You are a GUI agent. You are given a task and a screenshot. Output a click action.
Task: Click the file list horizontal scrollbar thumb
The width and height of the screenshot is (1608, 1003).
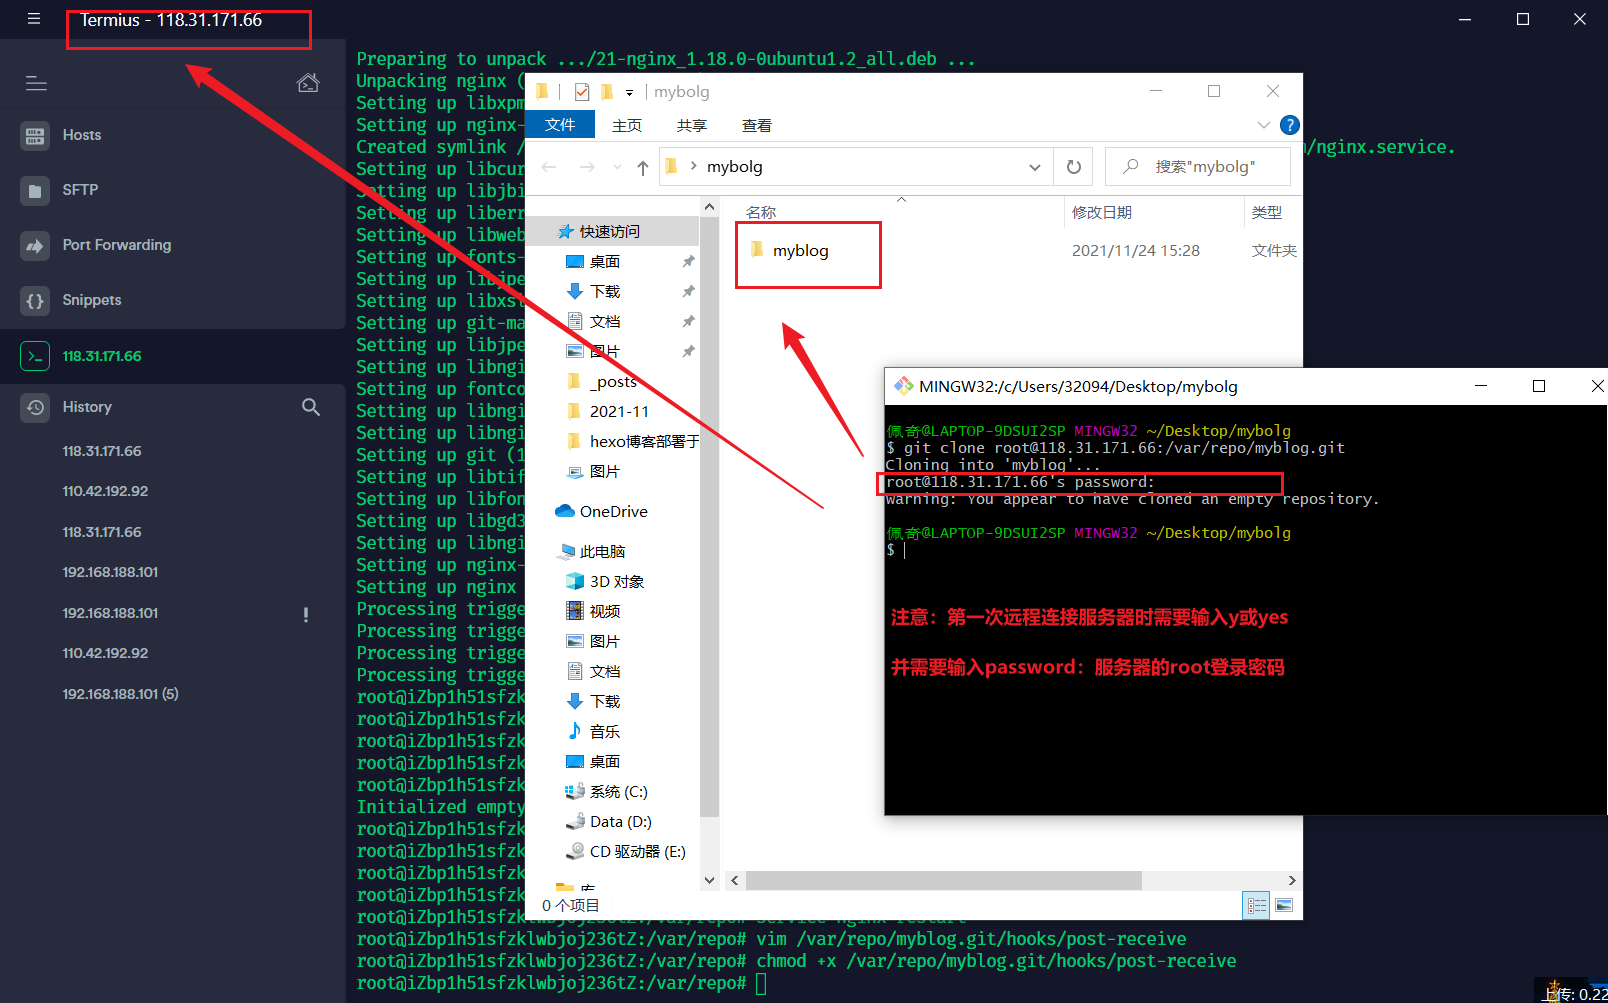coord(944,880)
